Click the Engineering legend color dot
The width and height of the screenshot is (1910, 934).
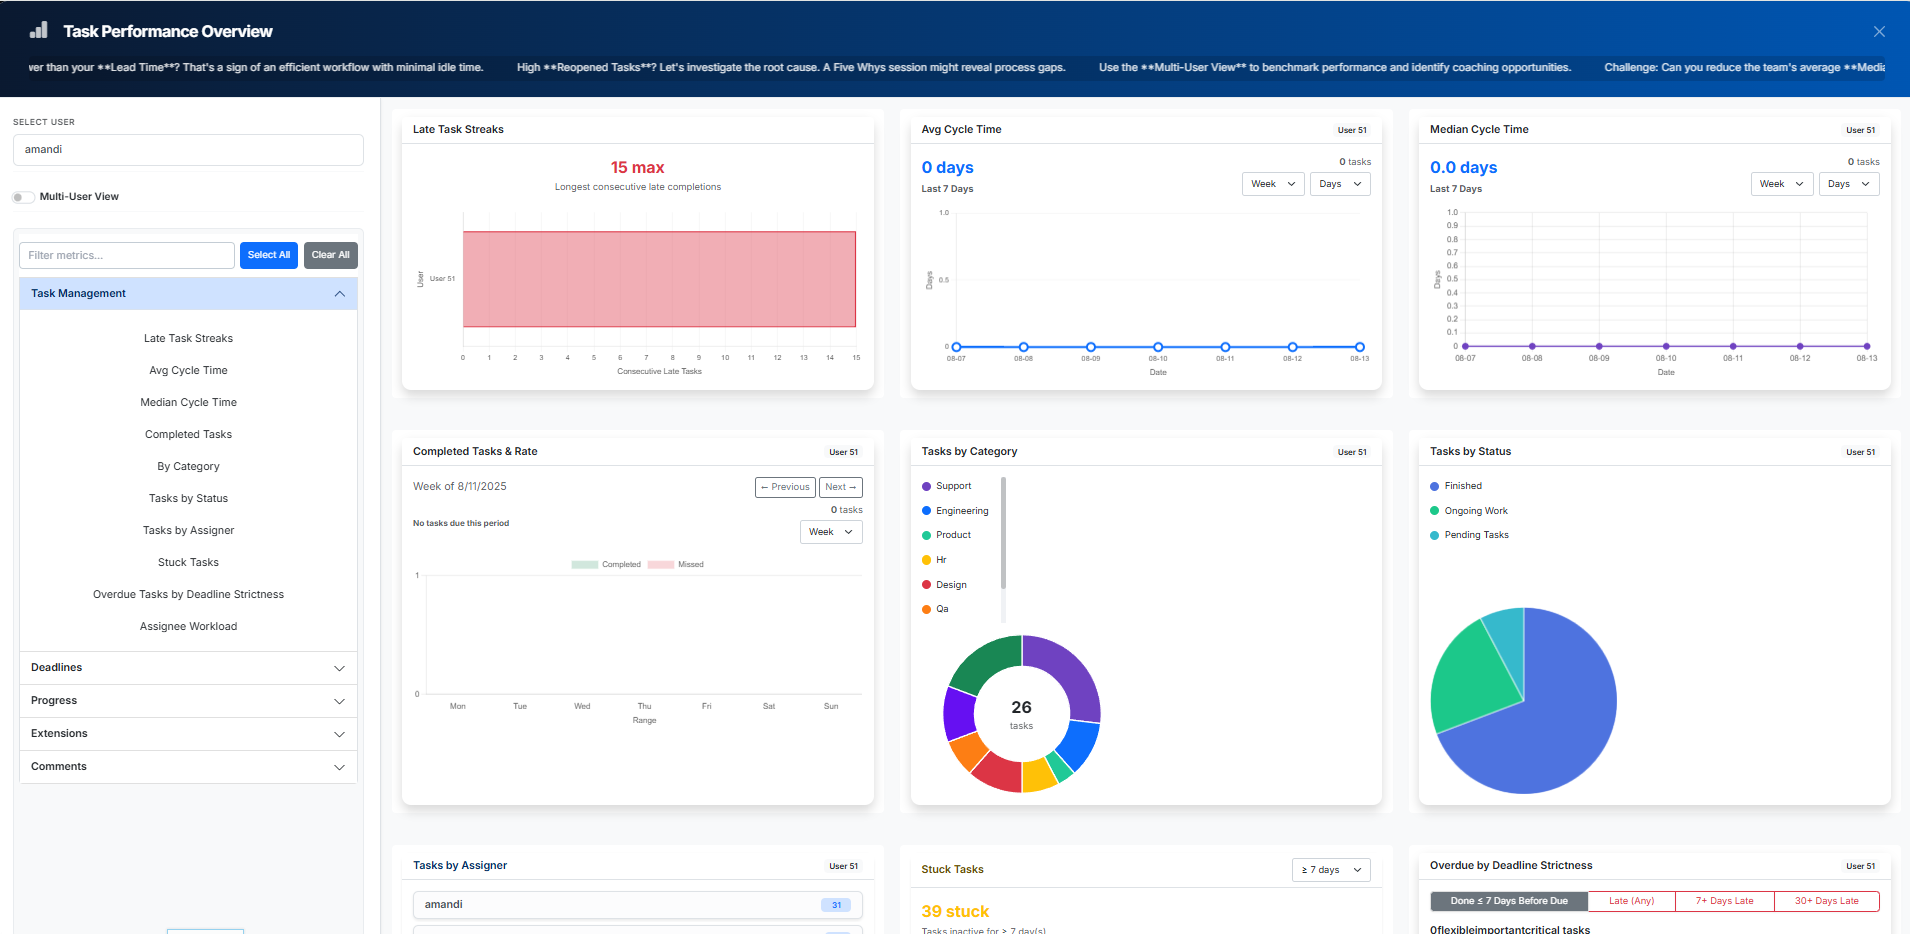coord(926,511)
